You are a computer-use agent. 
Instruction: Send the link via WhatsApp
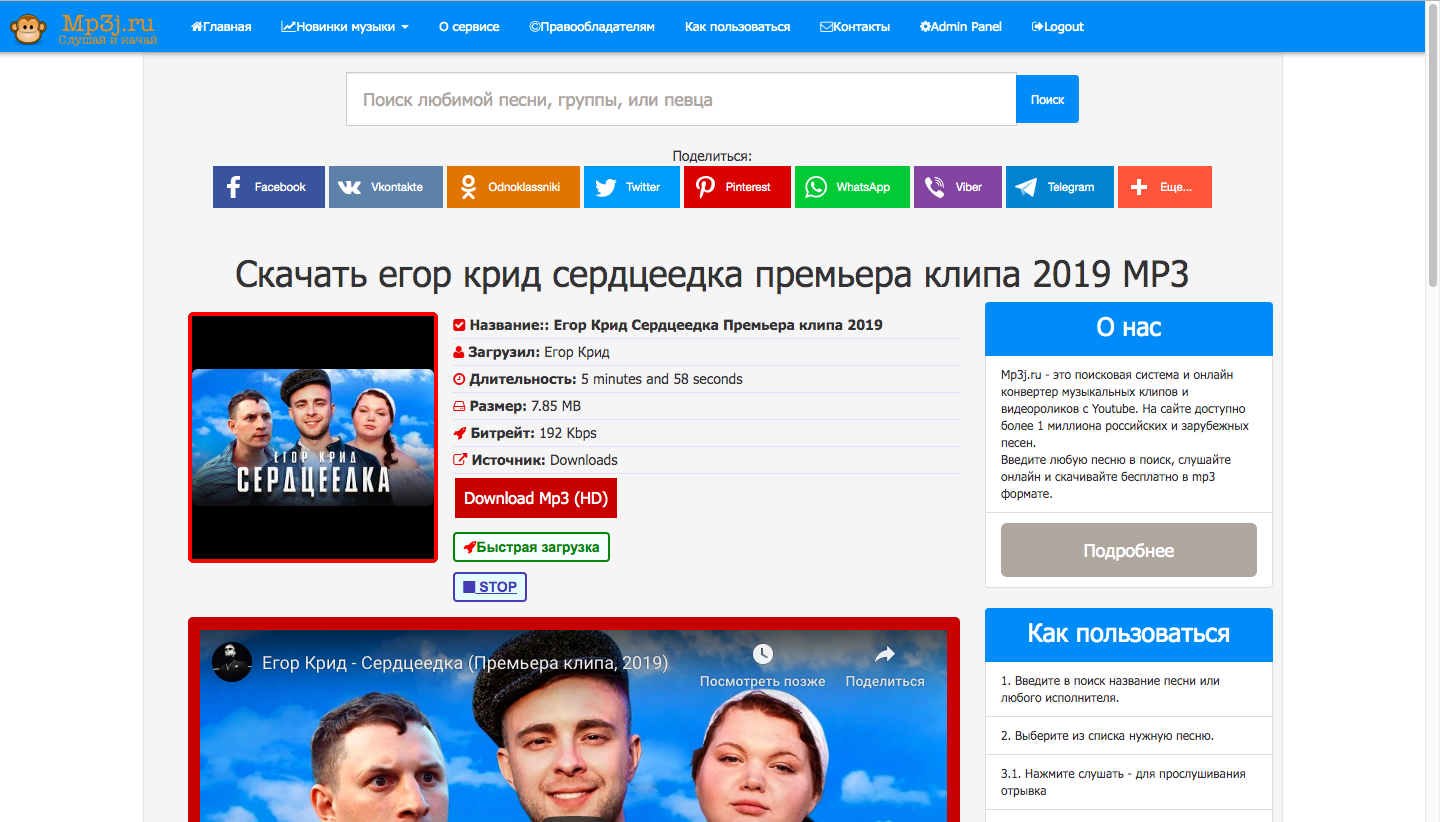pyautogui.click(x=852, y=187)
